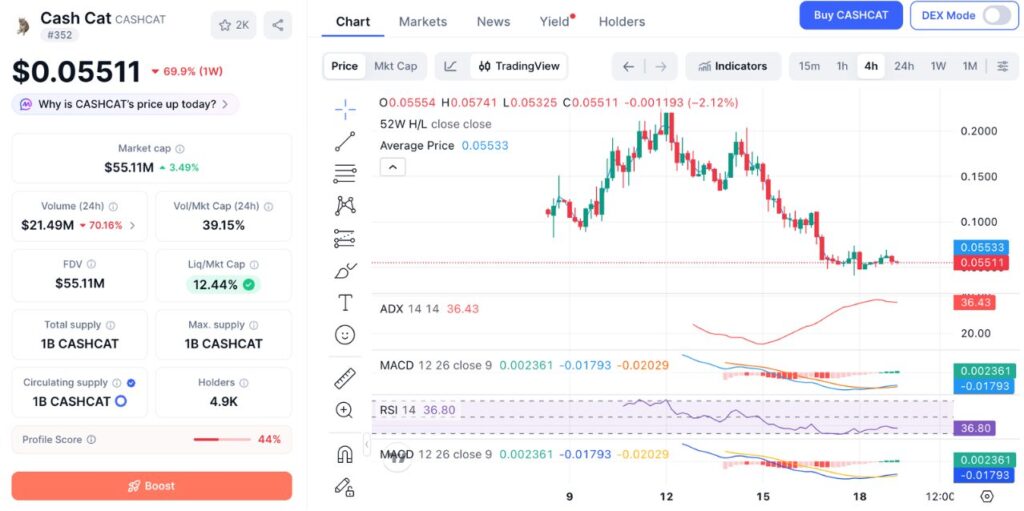Click the #352 rank badge
Viewport: 1024px width, 511px height.
point(59,35)
